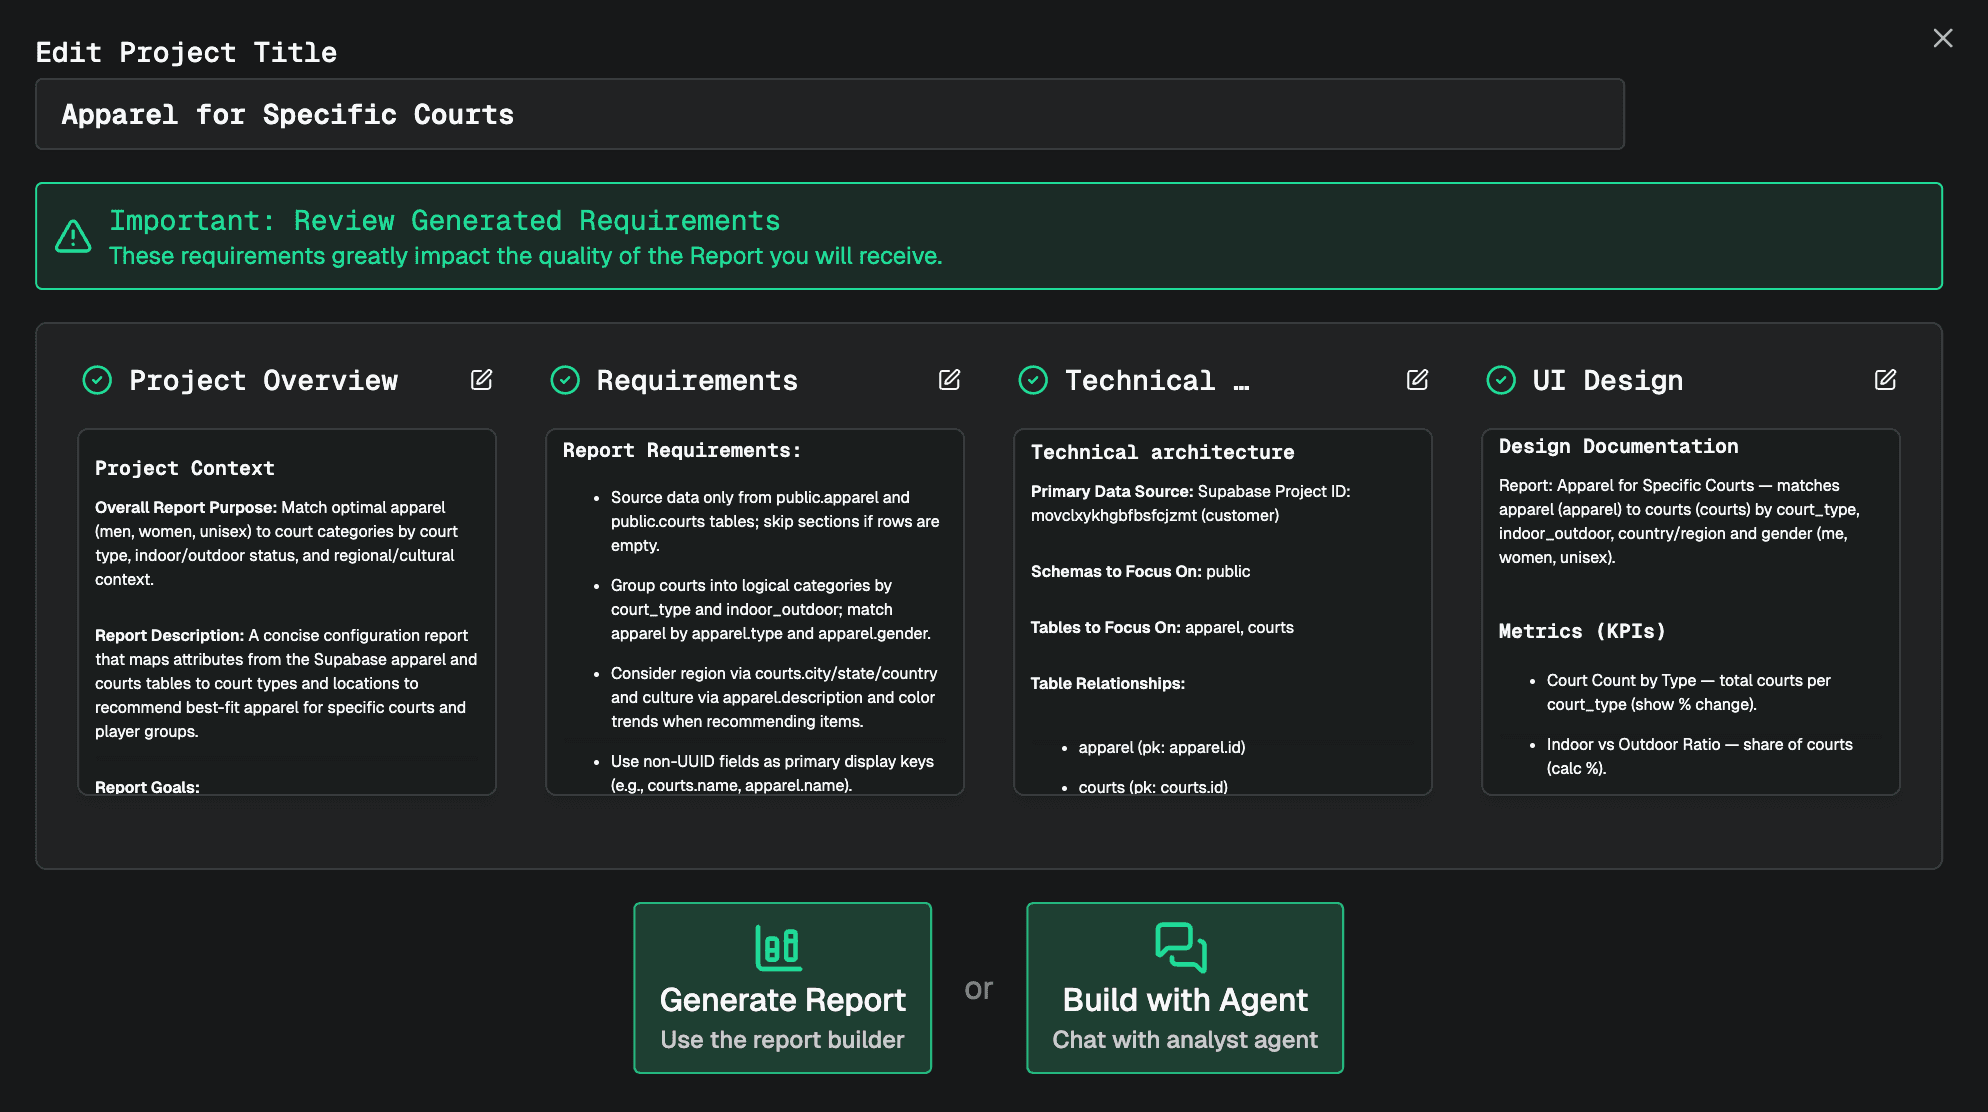This screenshot has height=1112, width=1988.
Task: Click the chat bubbles icon on Build with Agent
Action: point(1181,947)
